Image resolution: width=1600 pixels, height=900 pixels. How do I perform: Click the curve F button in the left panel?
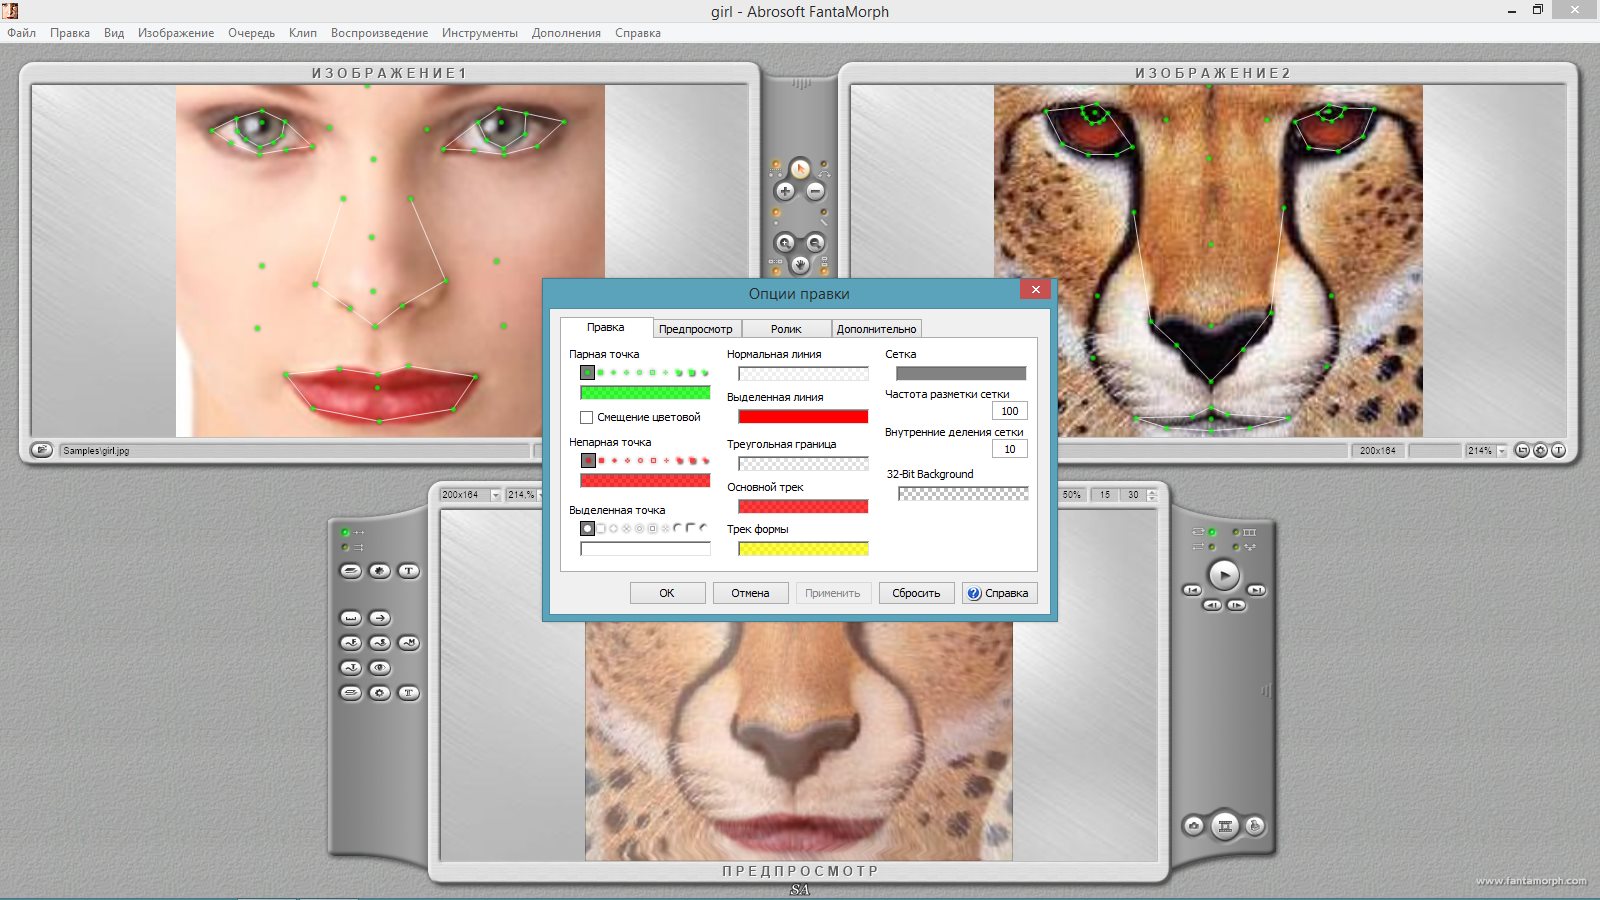click(351, 643)
